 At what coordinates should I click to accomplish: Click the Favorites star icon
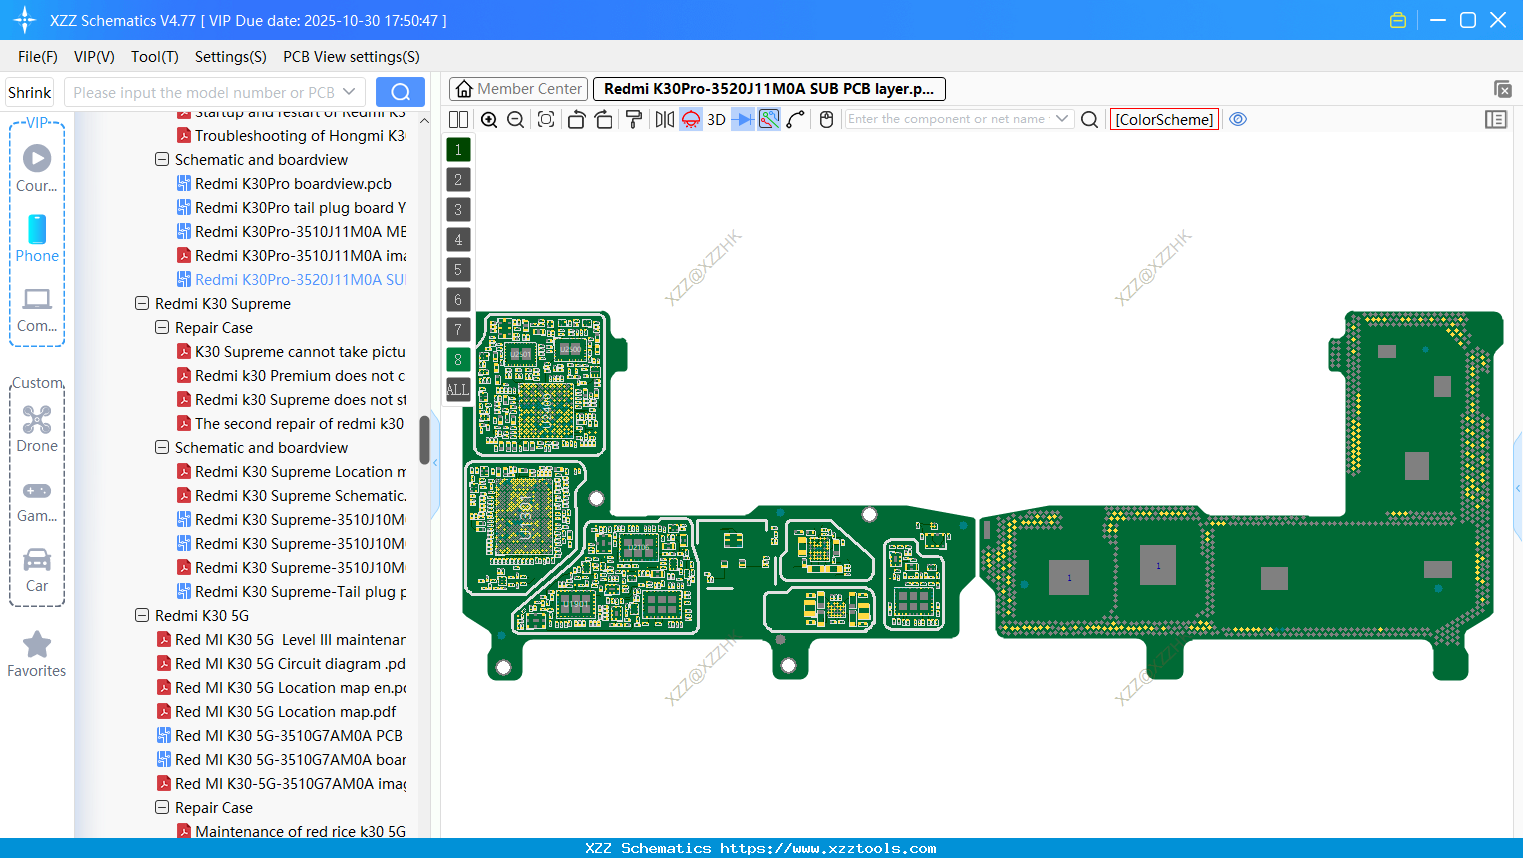[37, 645]
